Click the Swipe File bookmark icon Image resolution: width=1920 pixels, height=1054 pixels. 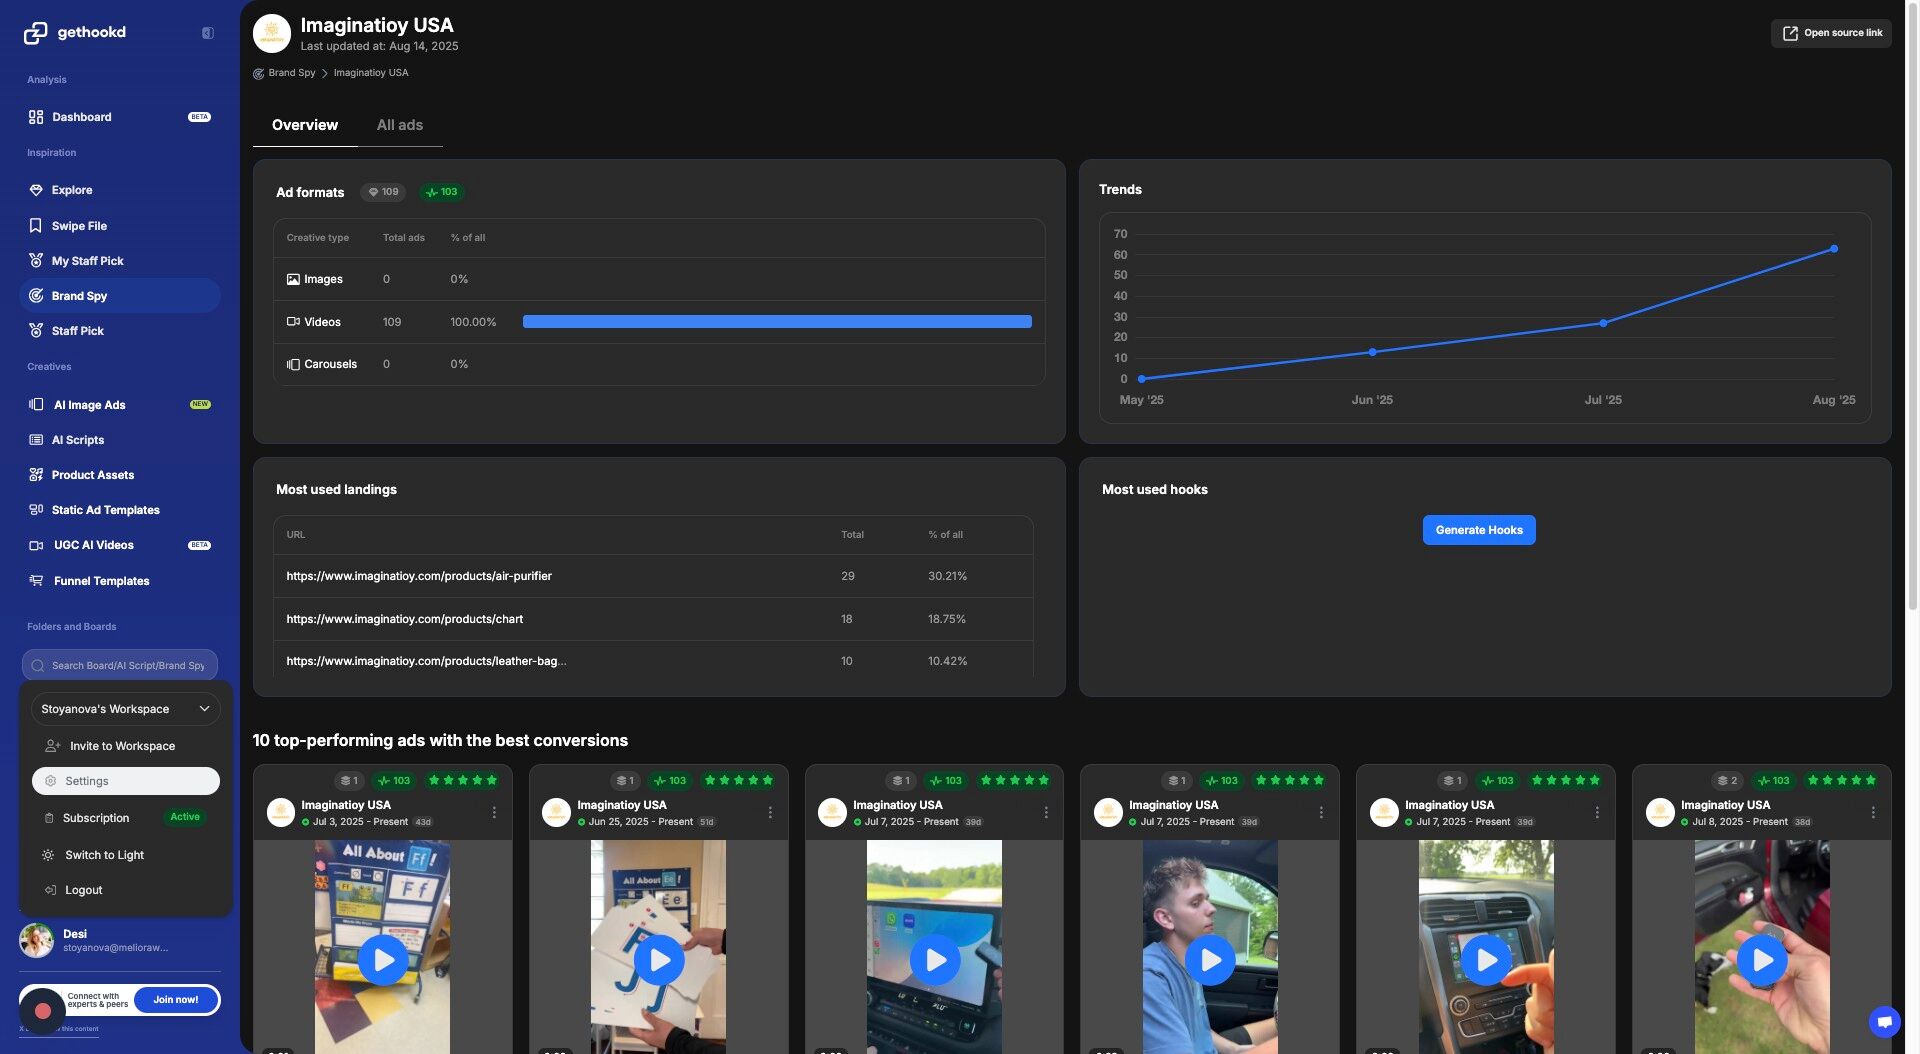click(x=36, y=226)
